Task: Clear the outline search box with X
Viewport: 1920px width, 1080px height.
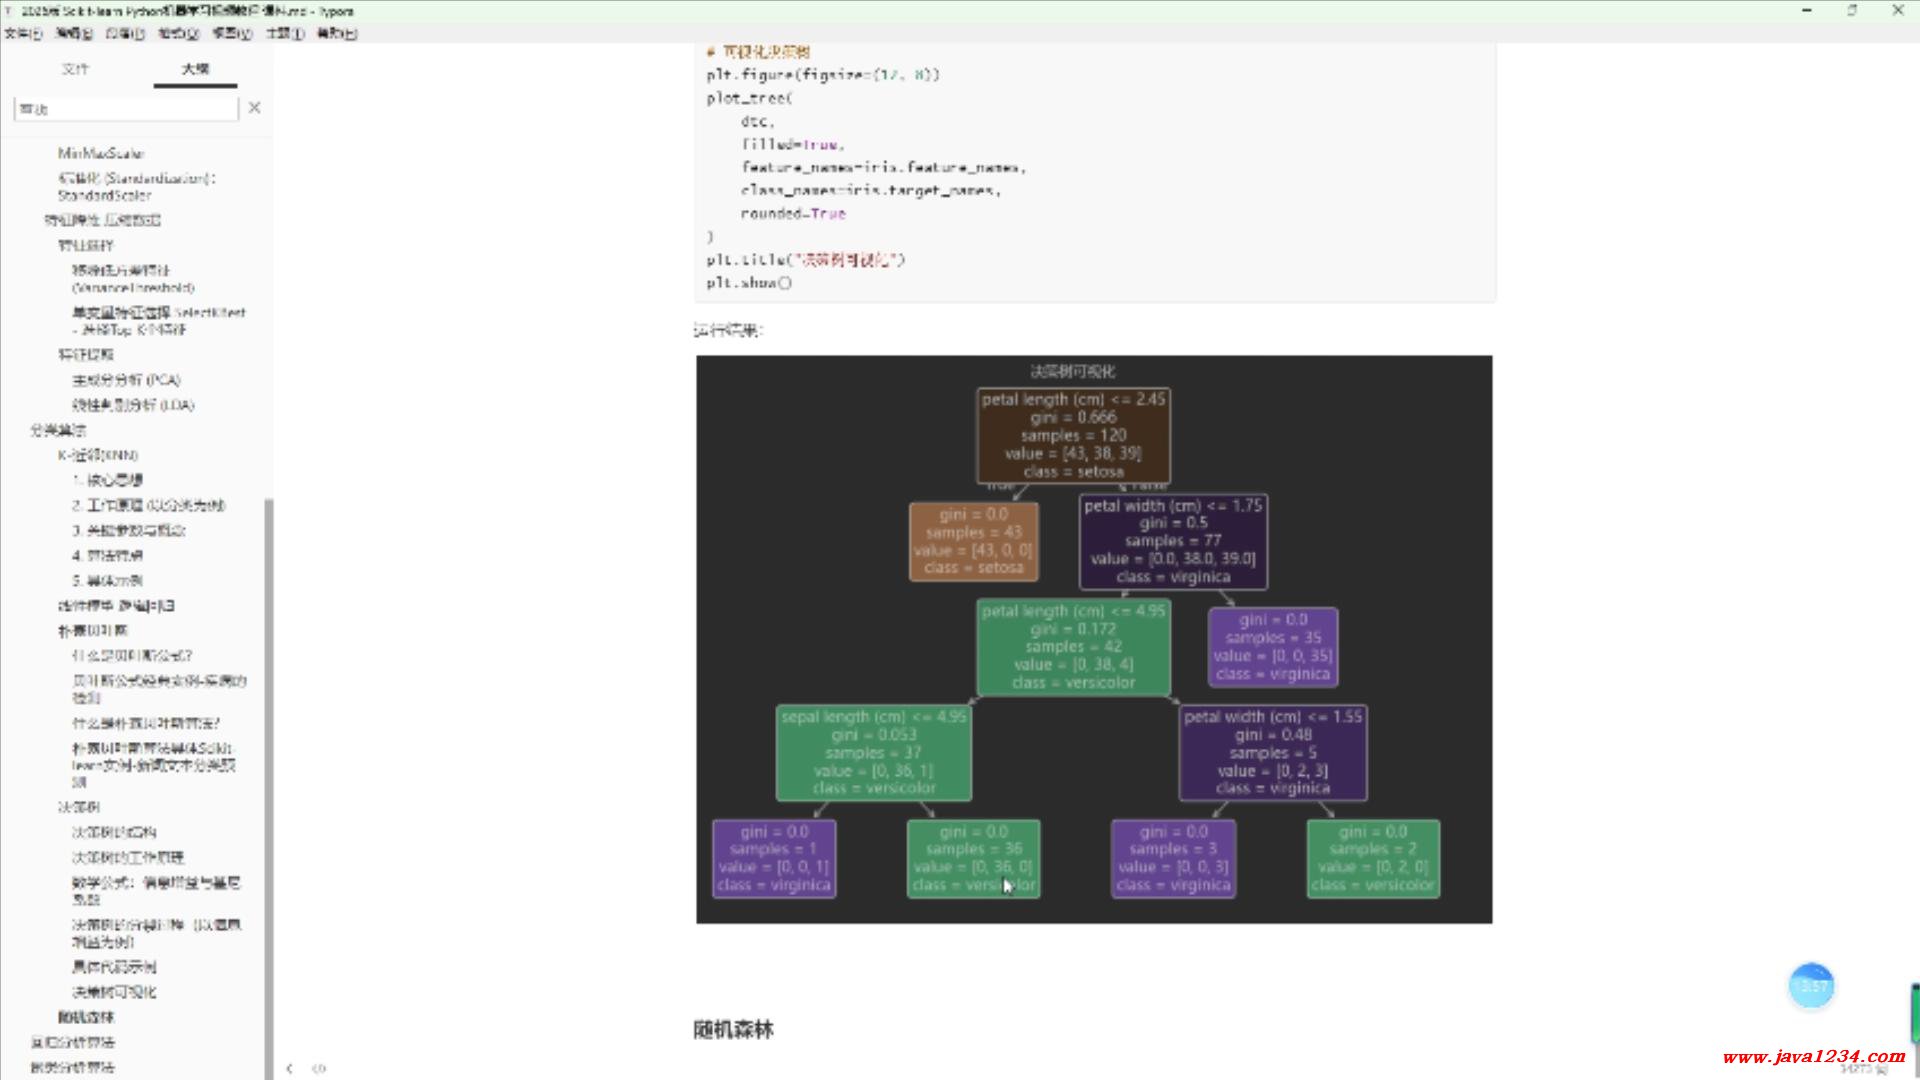Action: 254,108
